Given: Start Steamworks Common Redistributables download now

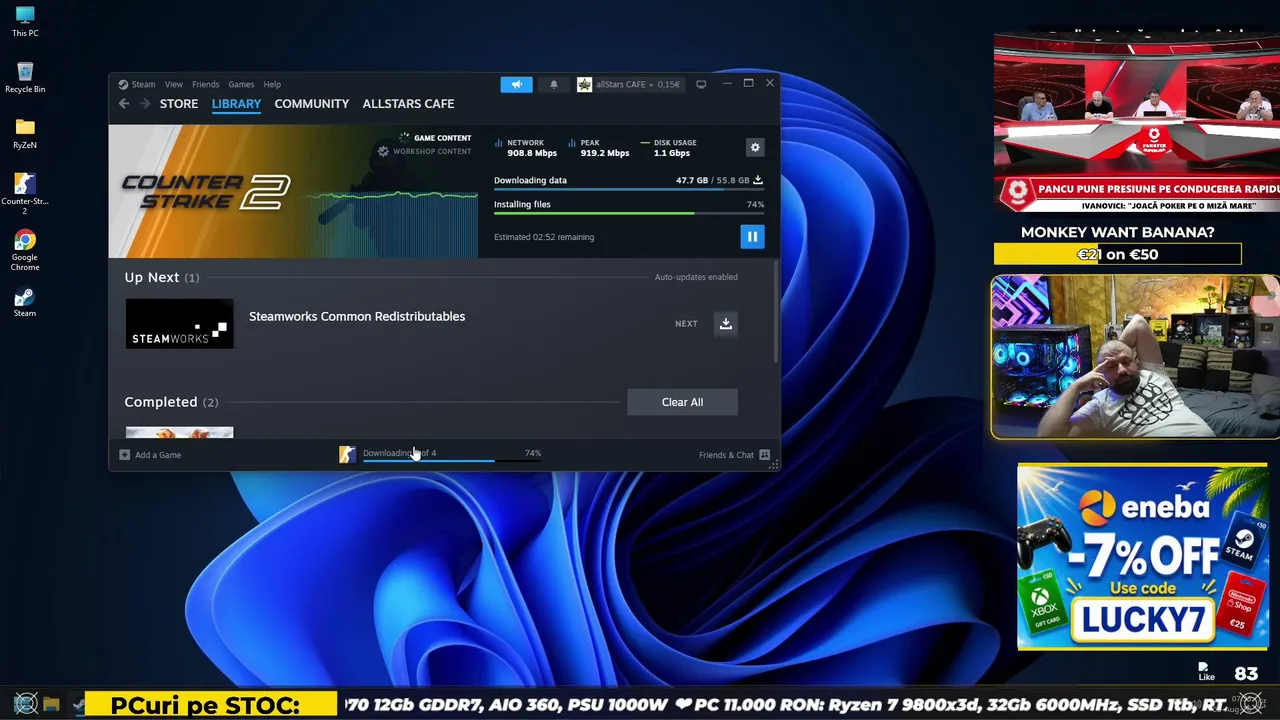Looking at the screenshot, I should tap(726, 323).
